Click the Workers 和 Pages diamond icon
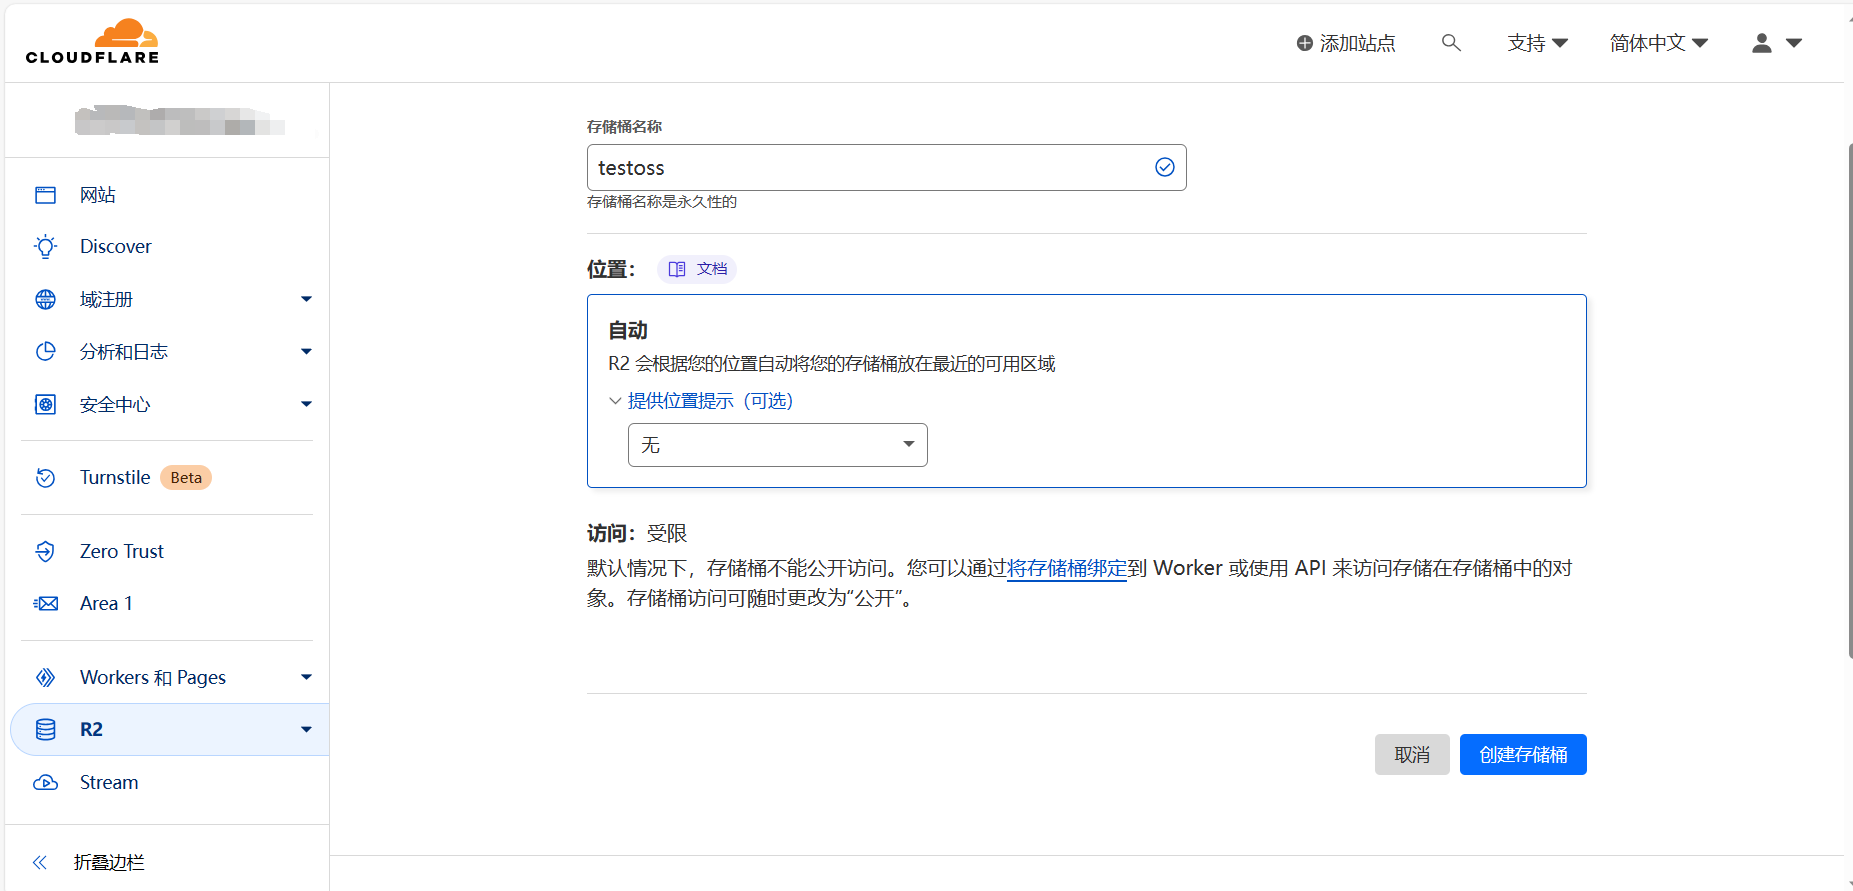This screenshot has width=1853, height=891. pyautogui.click(x=46, y=677)
